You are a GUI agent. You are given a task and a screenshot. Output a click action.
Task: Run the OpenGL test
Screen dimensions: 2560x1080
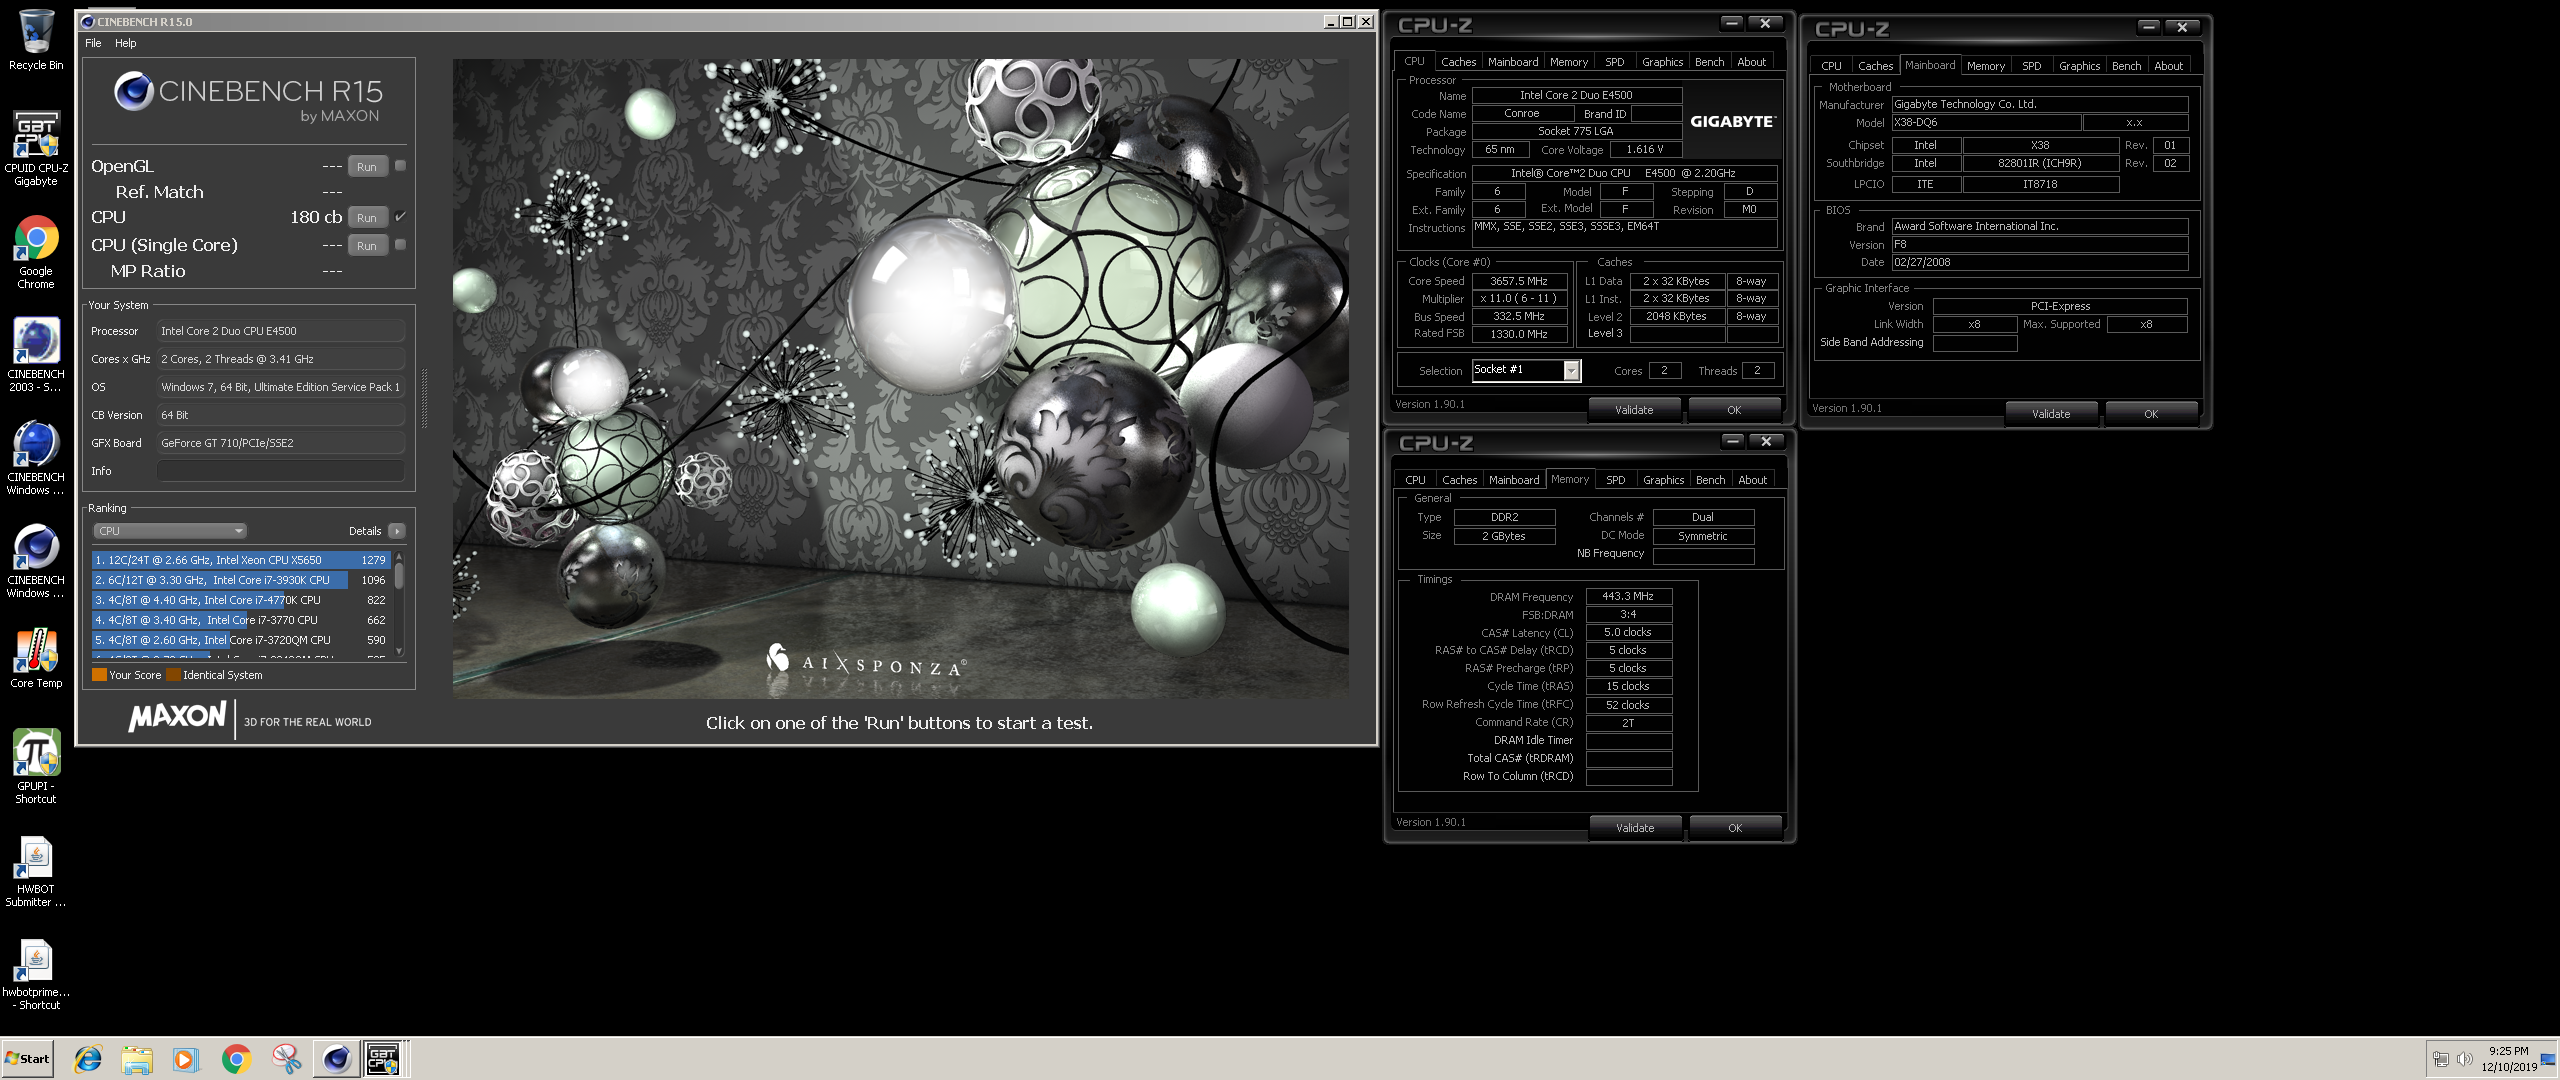coord(367,167)
